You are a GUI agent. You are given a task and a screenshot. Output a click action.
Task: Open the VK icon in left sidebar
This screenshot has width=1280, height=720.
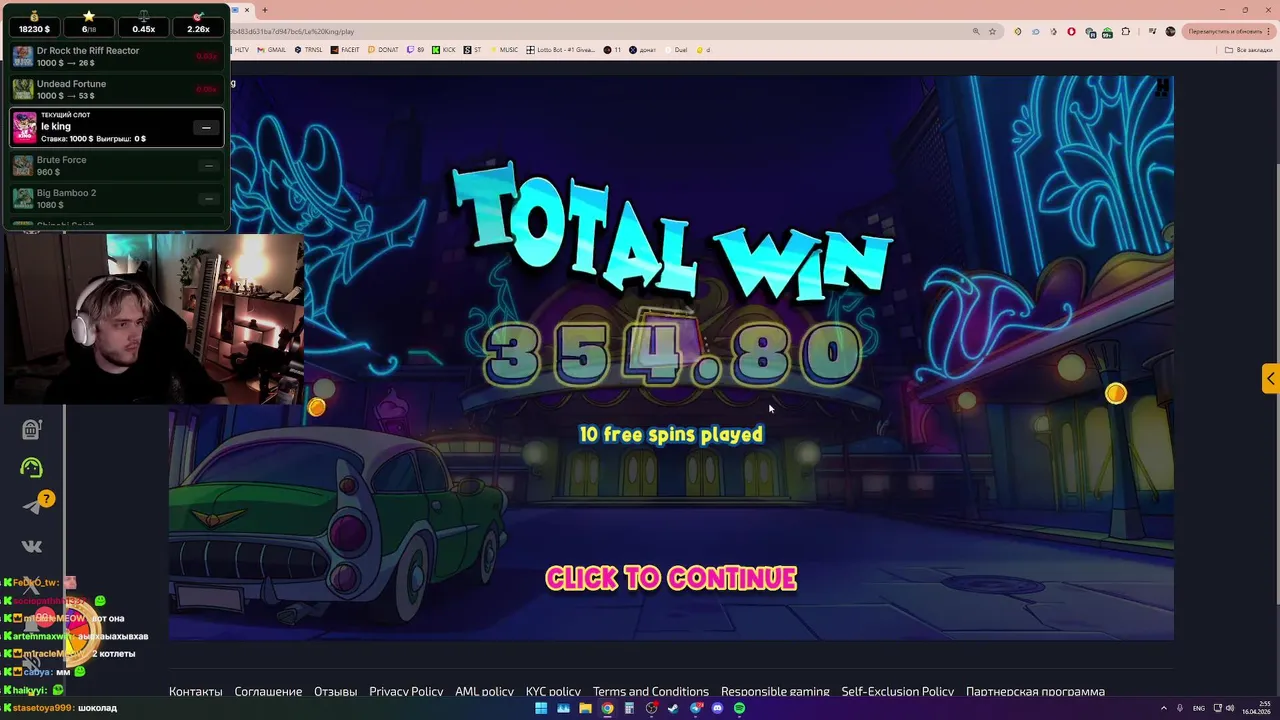click(x=32, y=545)
